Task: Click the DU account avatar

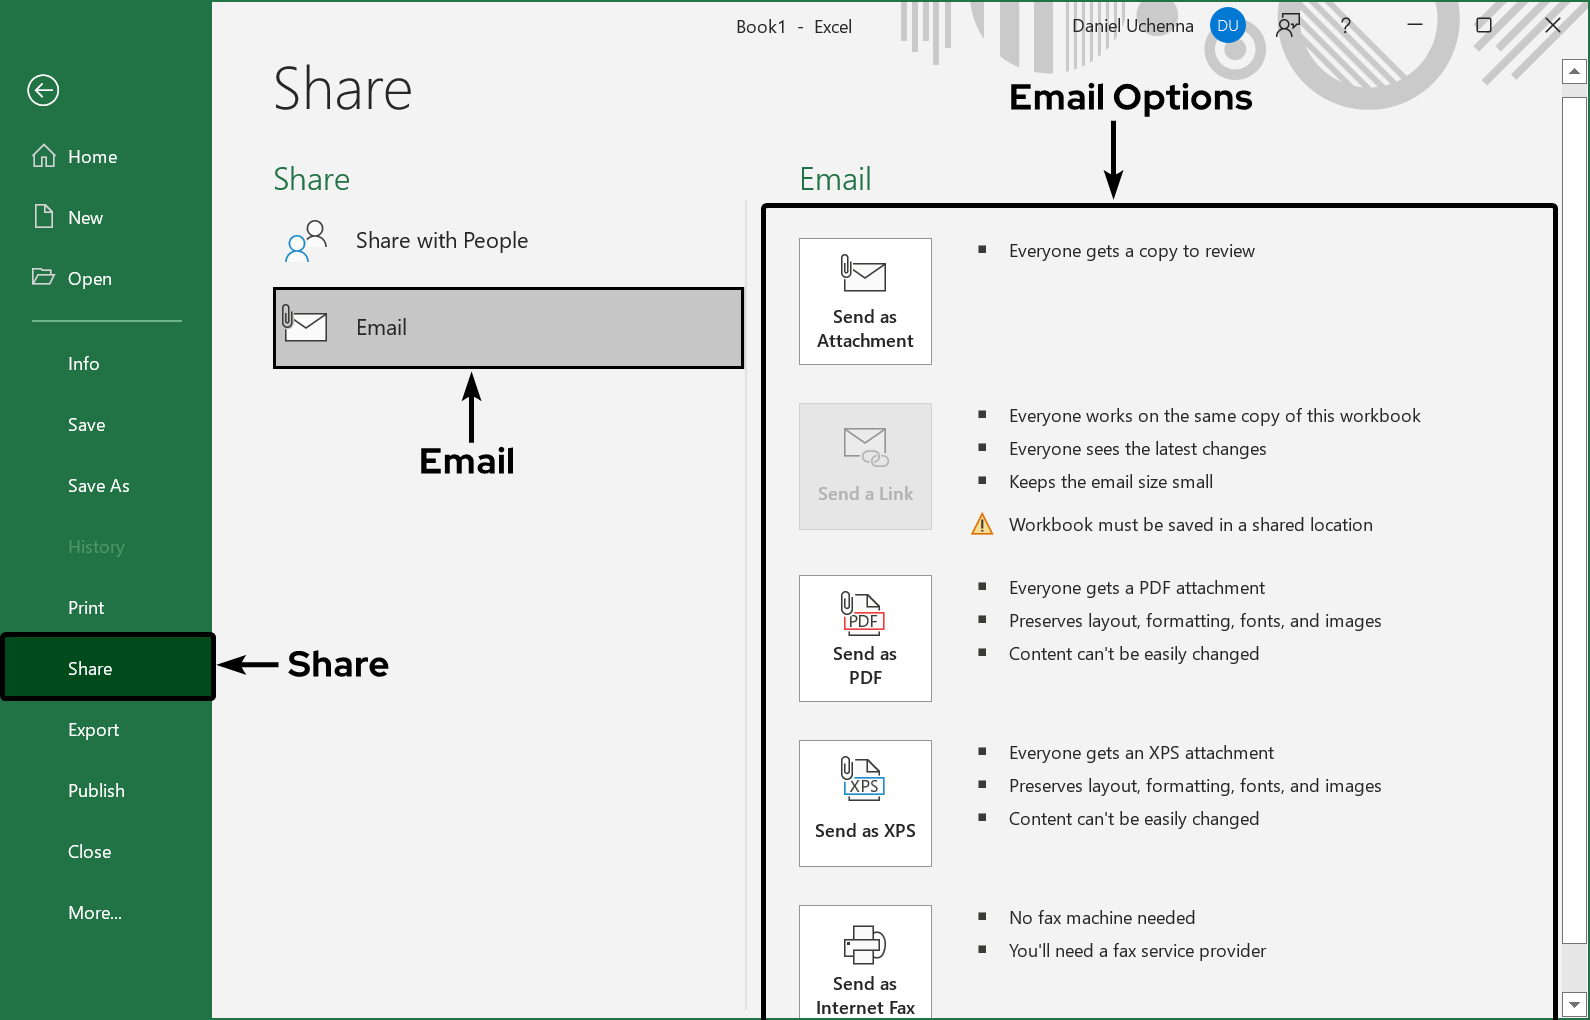Action: [1228, 26]
